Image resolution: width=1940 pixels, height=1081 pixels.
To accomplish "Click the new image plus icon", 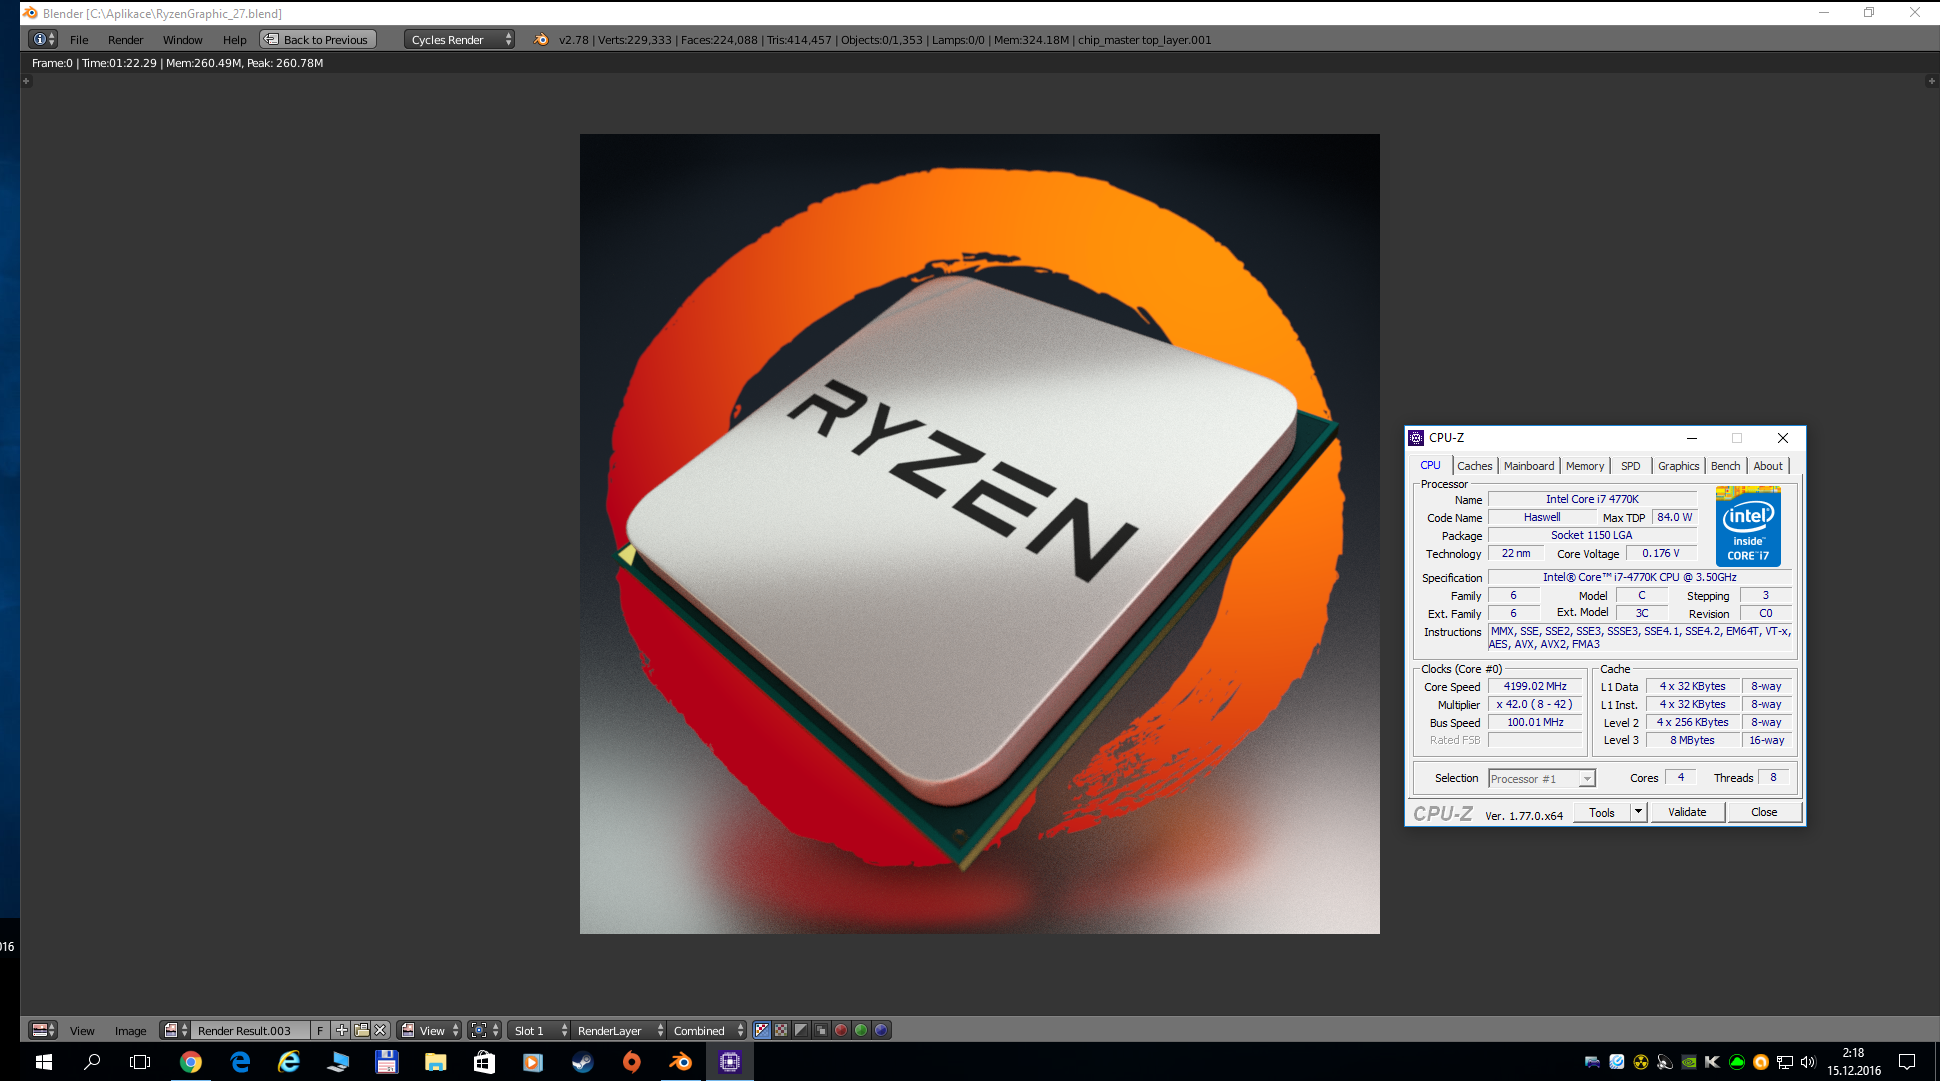I will pyautogui.click(x=342, y=1030).
